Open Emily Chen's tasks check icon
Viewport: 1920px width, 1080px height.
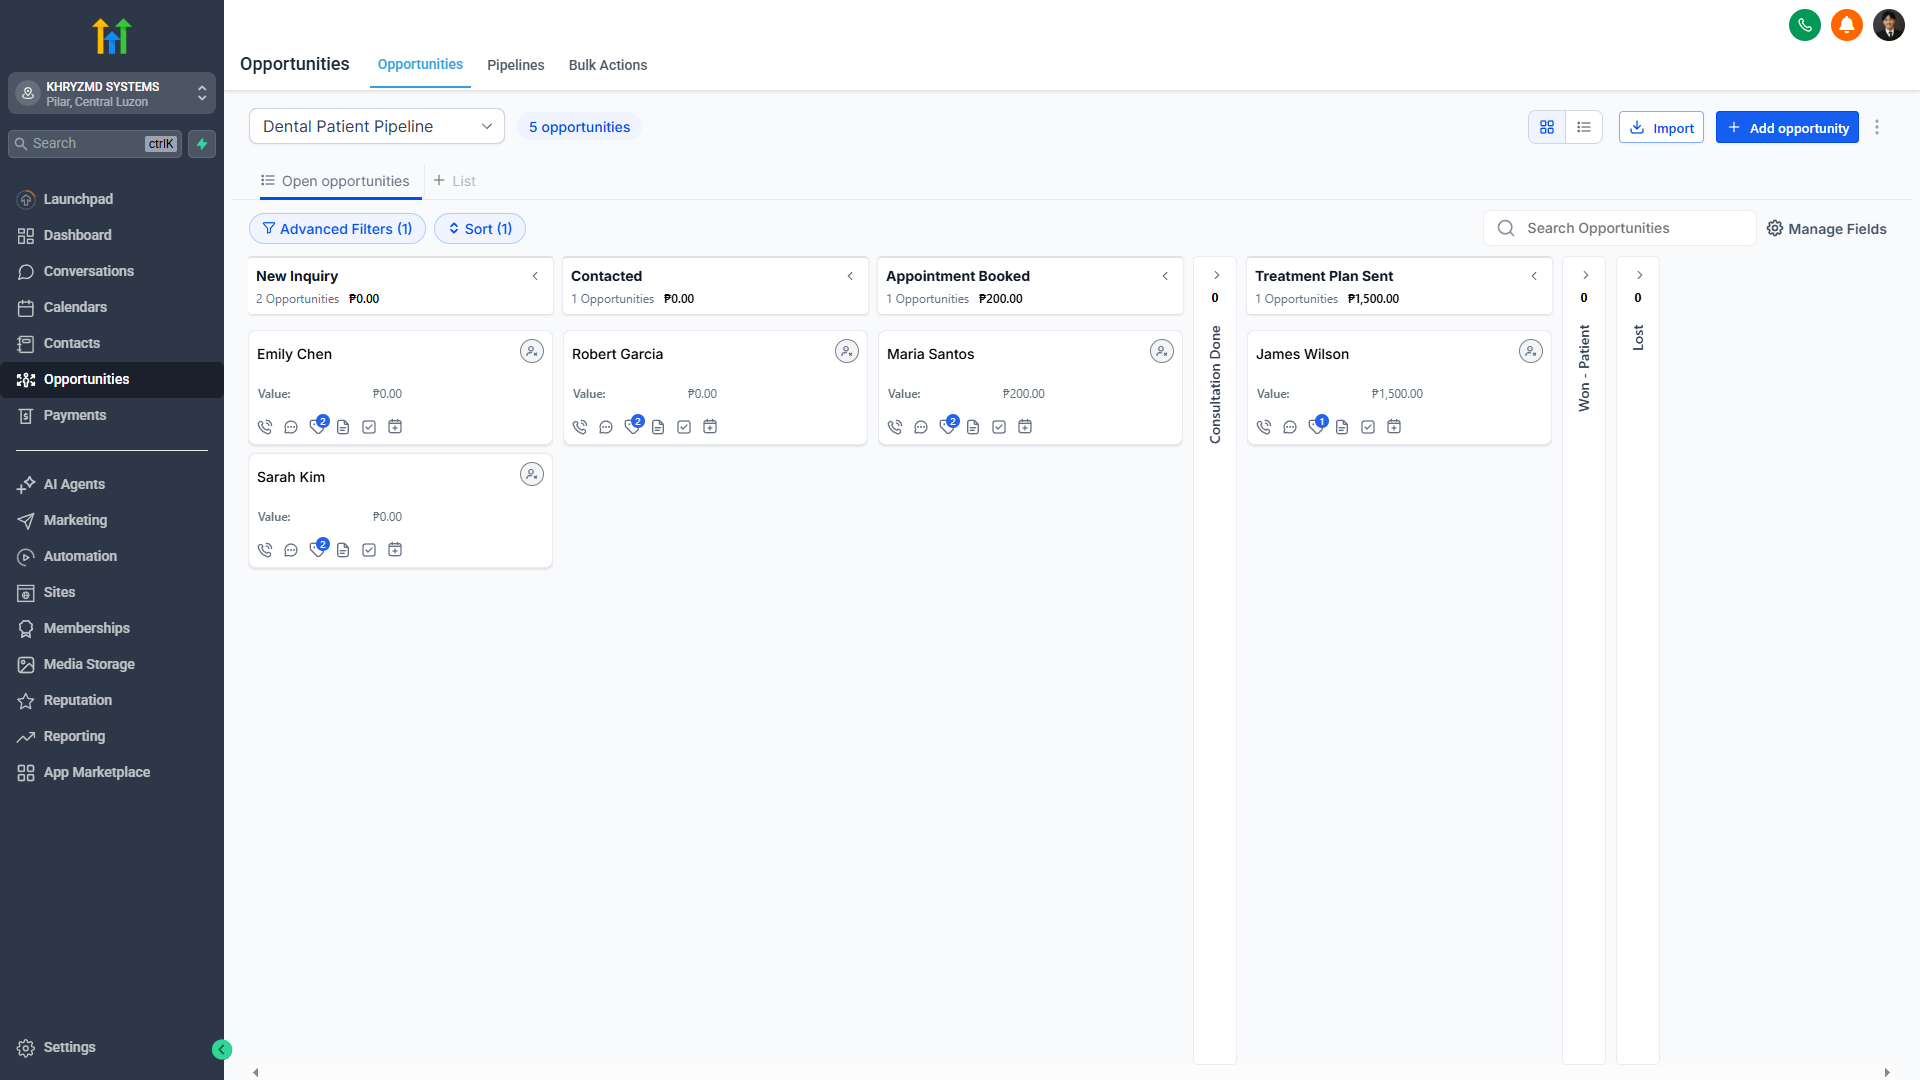point(369,427)
